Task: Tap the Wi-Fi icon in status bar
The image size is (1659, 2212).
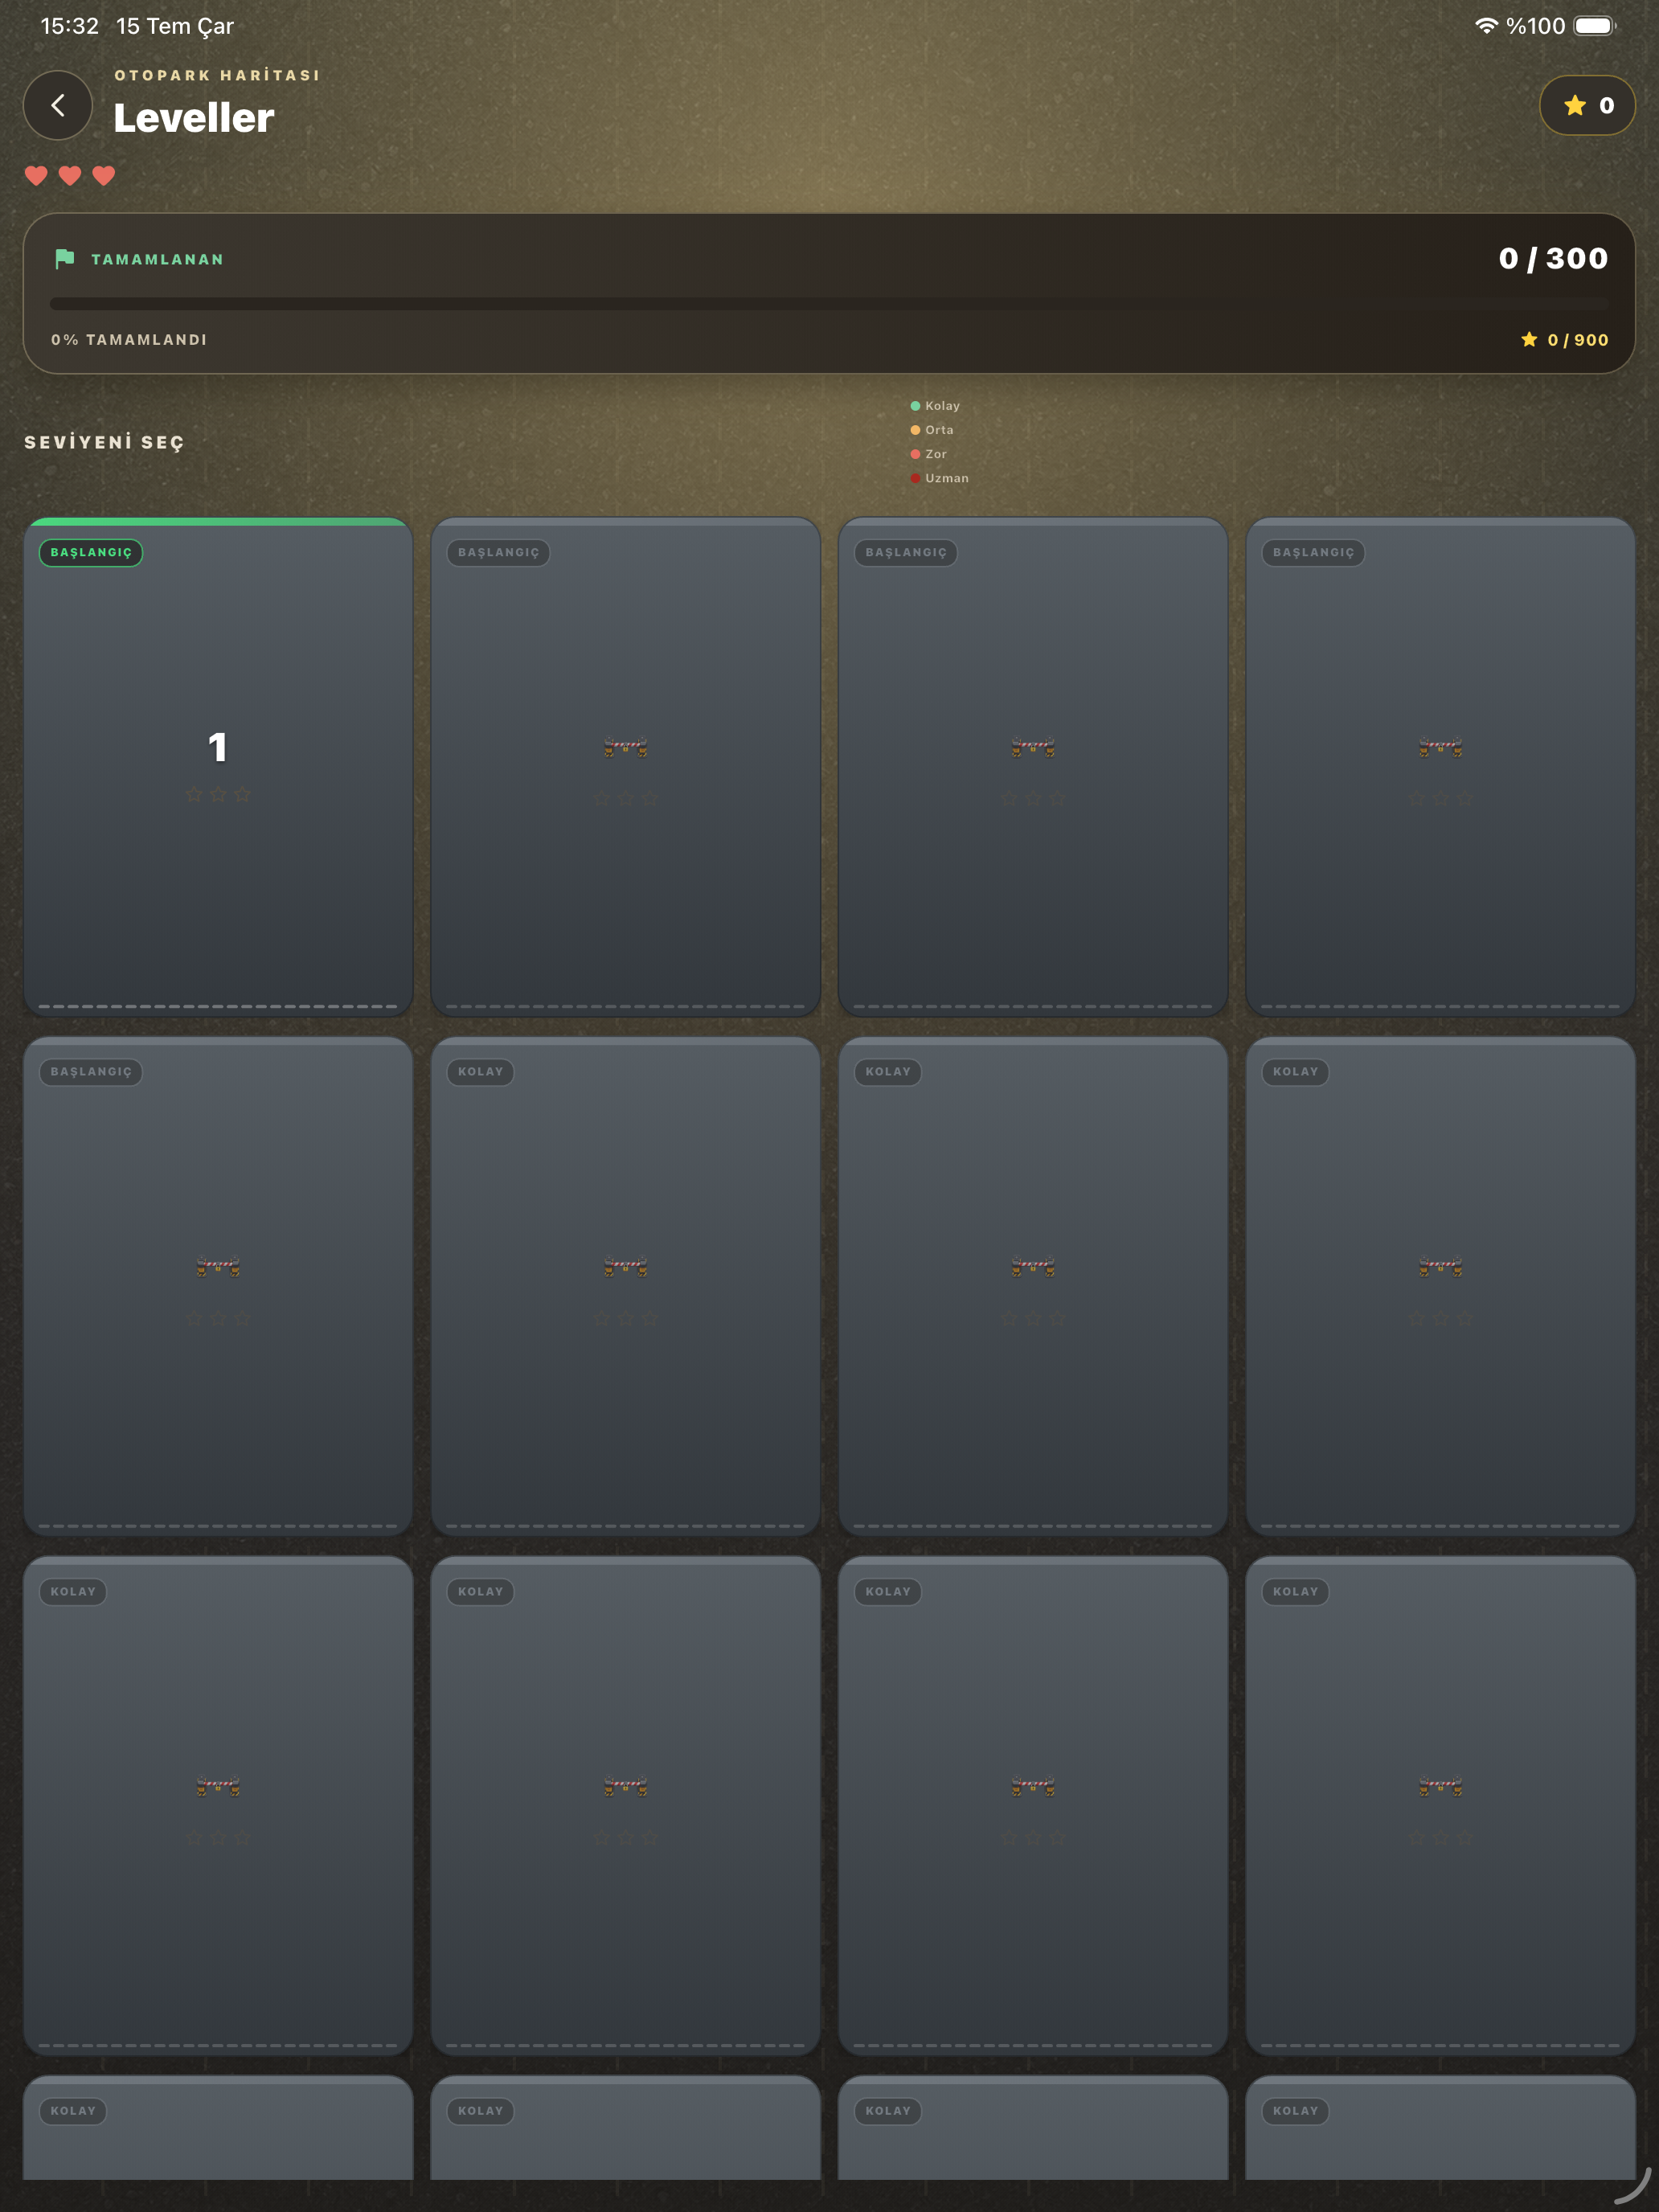Action: point(1487,26)
